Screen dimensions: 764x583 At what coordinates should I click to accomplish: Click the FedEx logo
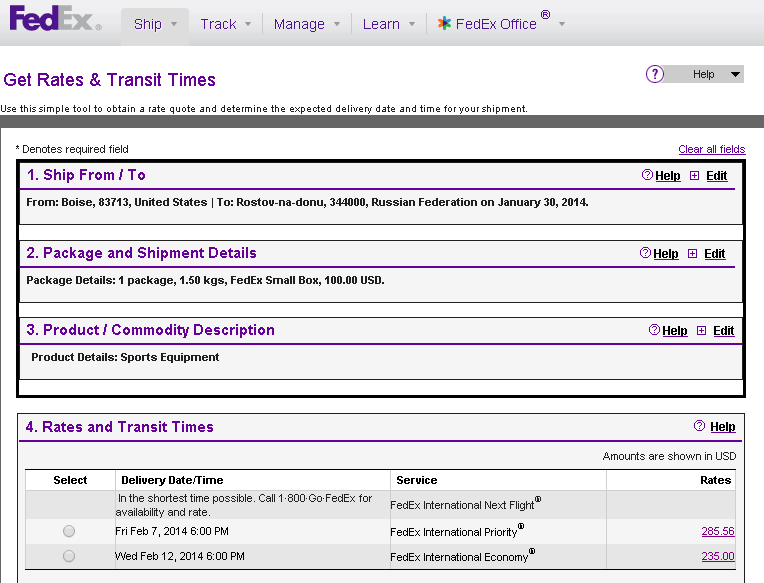pyautogui.click(x=55, y=19)
